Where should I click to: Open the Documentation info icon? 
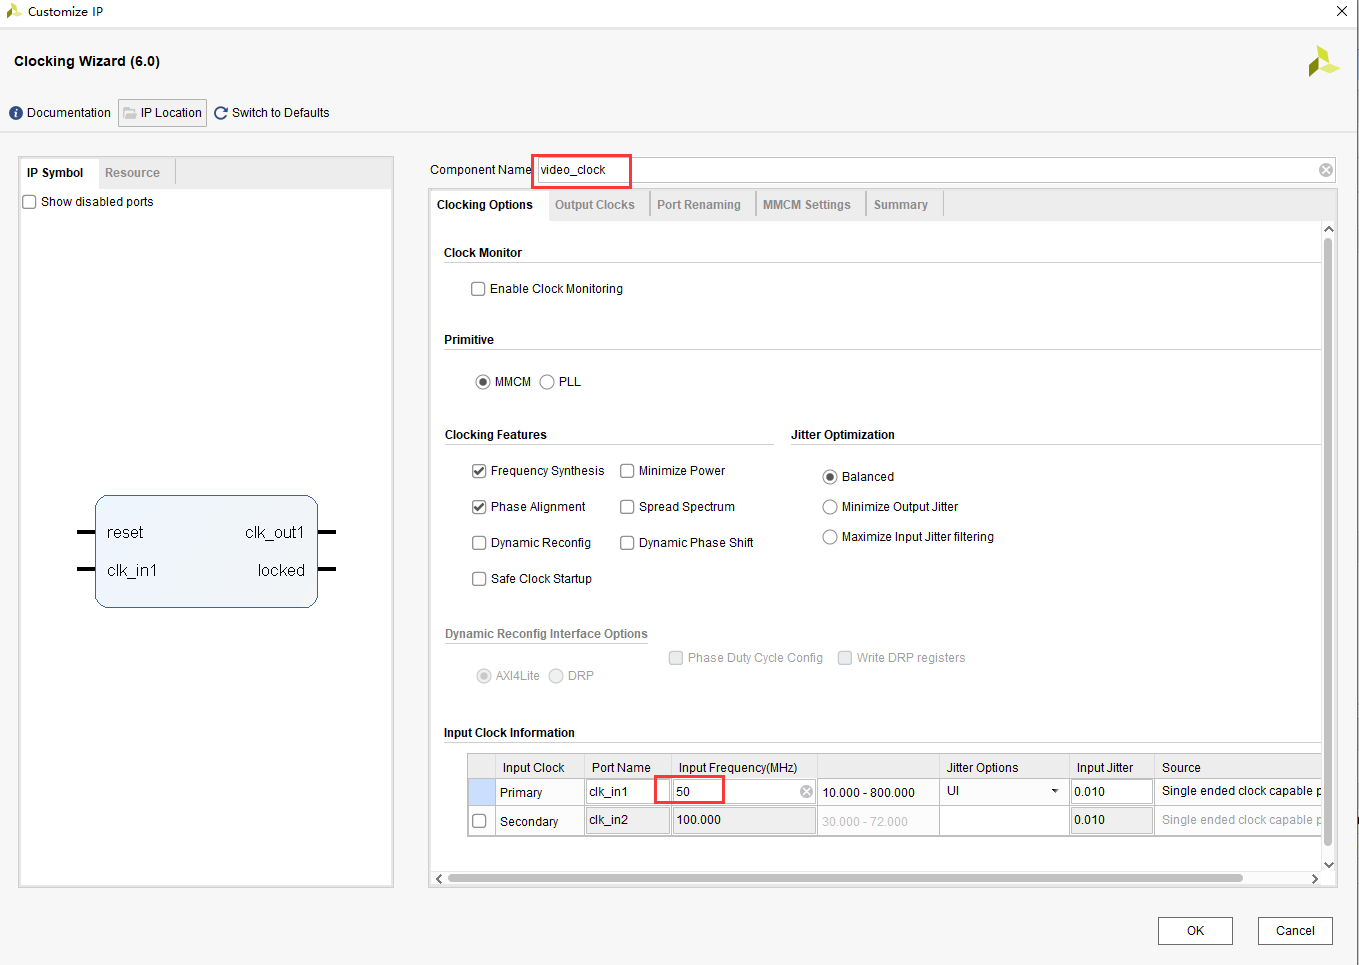coord(16,113)
